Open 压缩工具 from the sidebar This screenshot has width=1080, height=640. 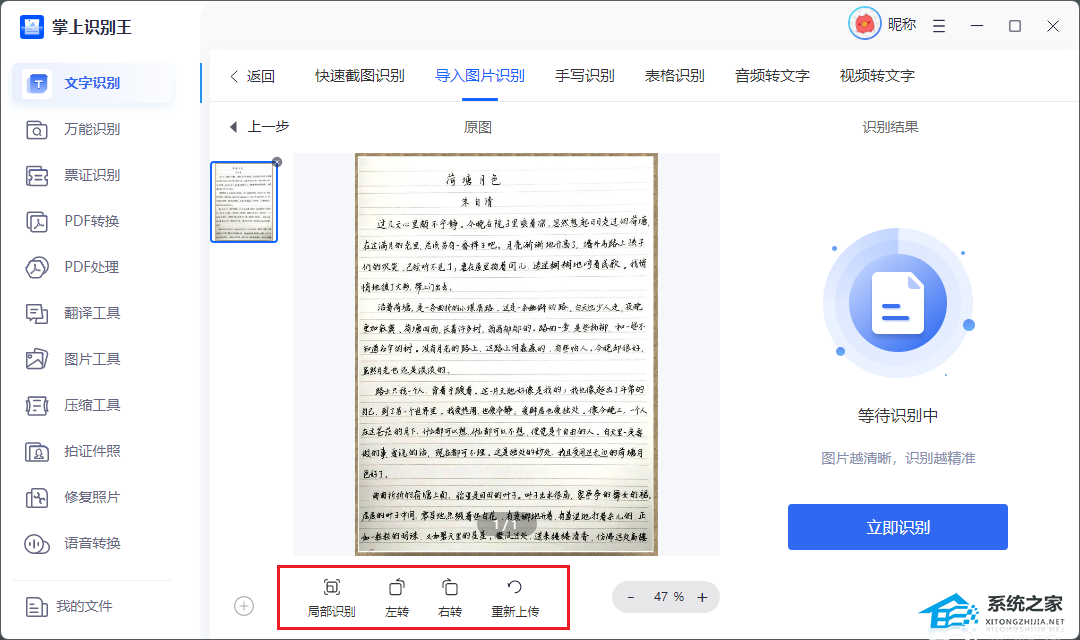coord(92,405)
